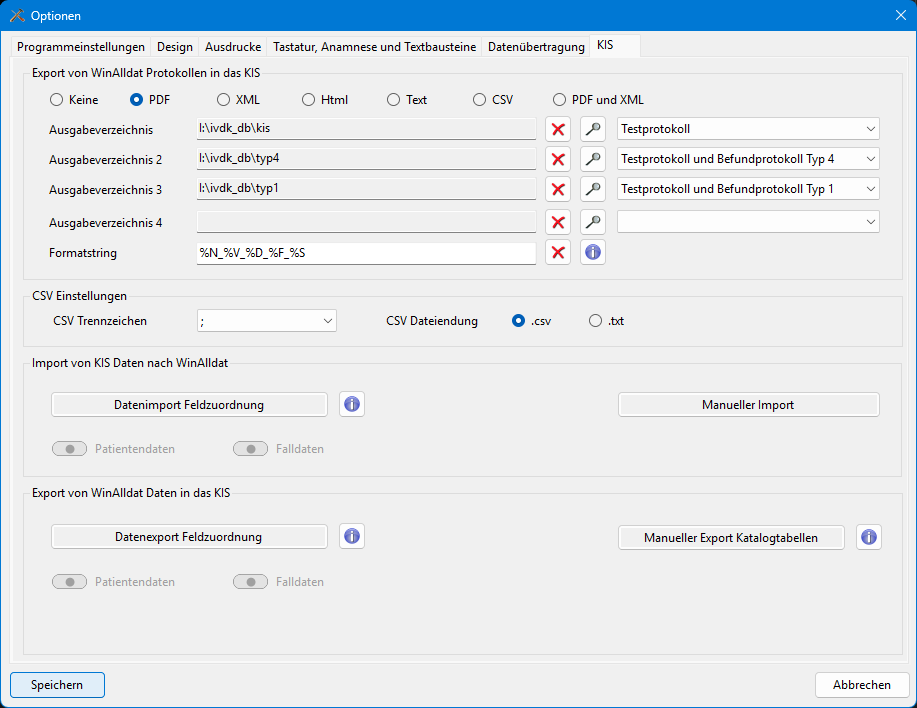
Task: Open the CSV Trennzeichen dropdown
Action: point(267,321)
